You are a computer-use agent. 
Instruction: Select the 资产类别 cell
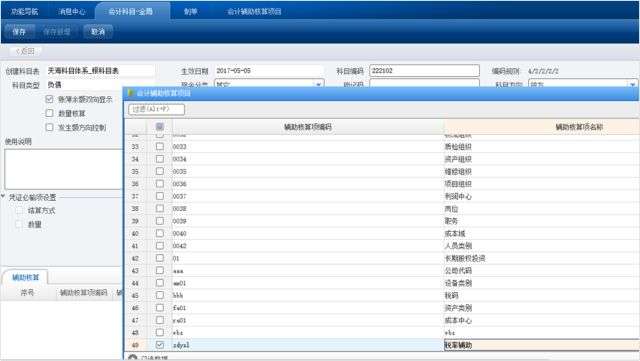tap(541, 308)
